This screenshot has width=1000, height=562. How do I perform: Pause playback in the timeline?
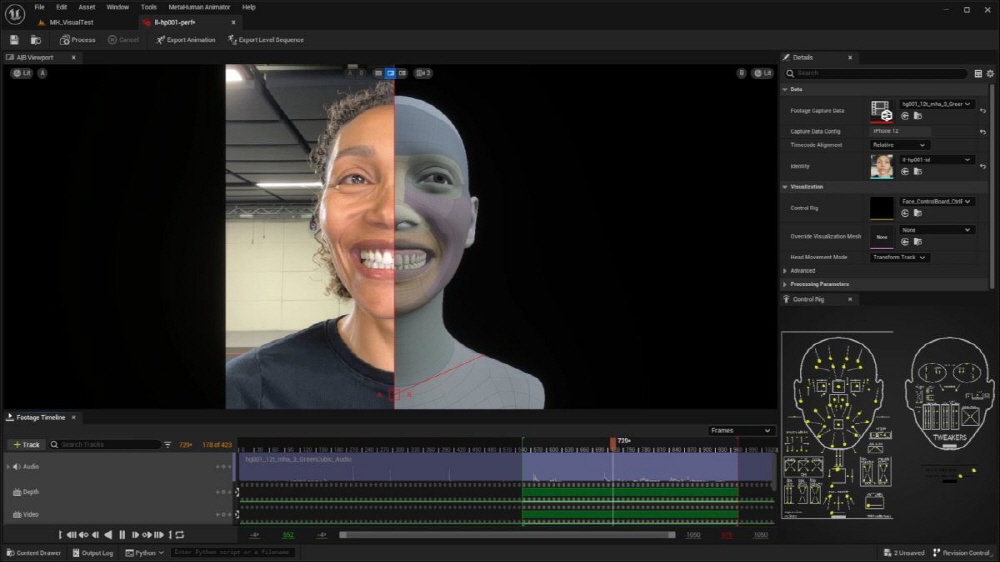123,535
